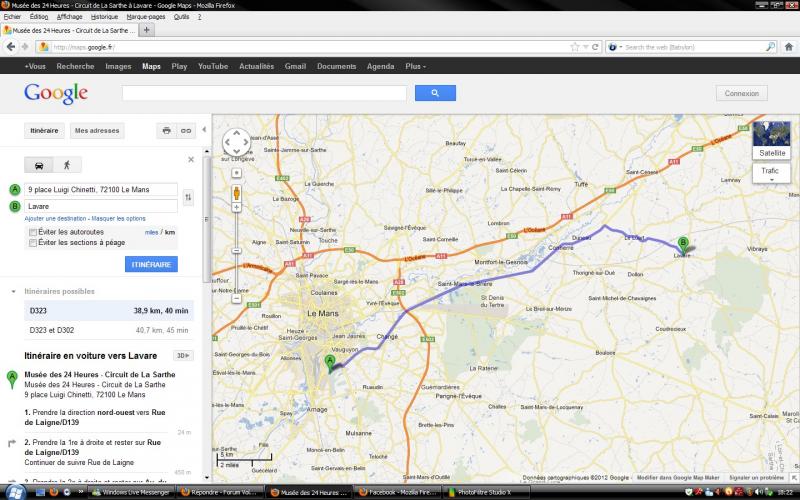Click the my-location button on map
Screen dimensions: 800x500
coord(237,173)
